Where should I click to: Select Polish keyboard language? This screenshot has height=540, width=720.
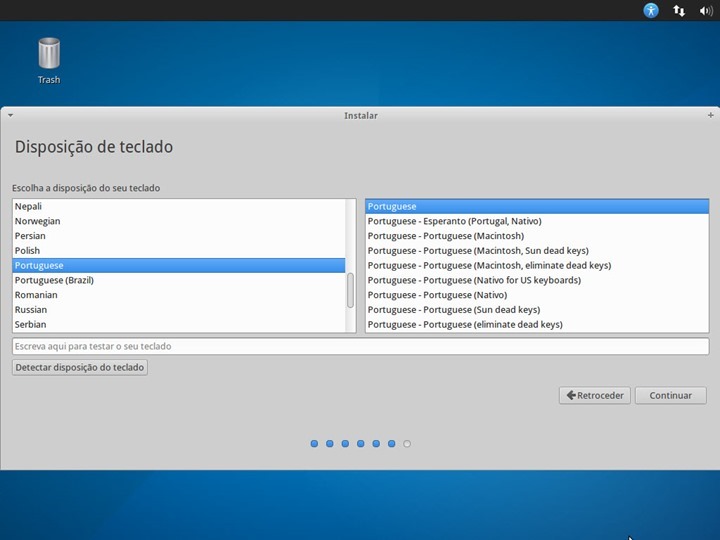(x=179, y=250)
